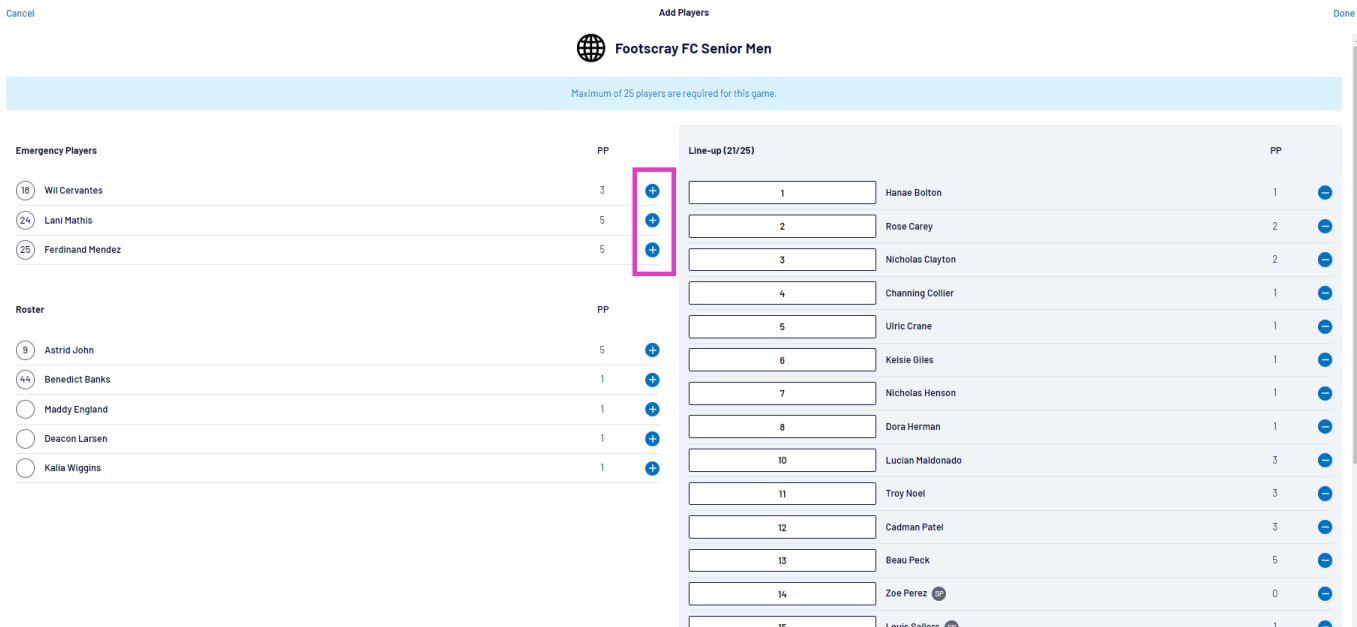Image resolution: width=1357 pixels, height=627 pixels.
Task: Add Ferdinand Mendez to the line-up
Action: (652, 250)
